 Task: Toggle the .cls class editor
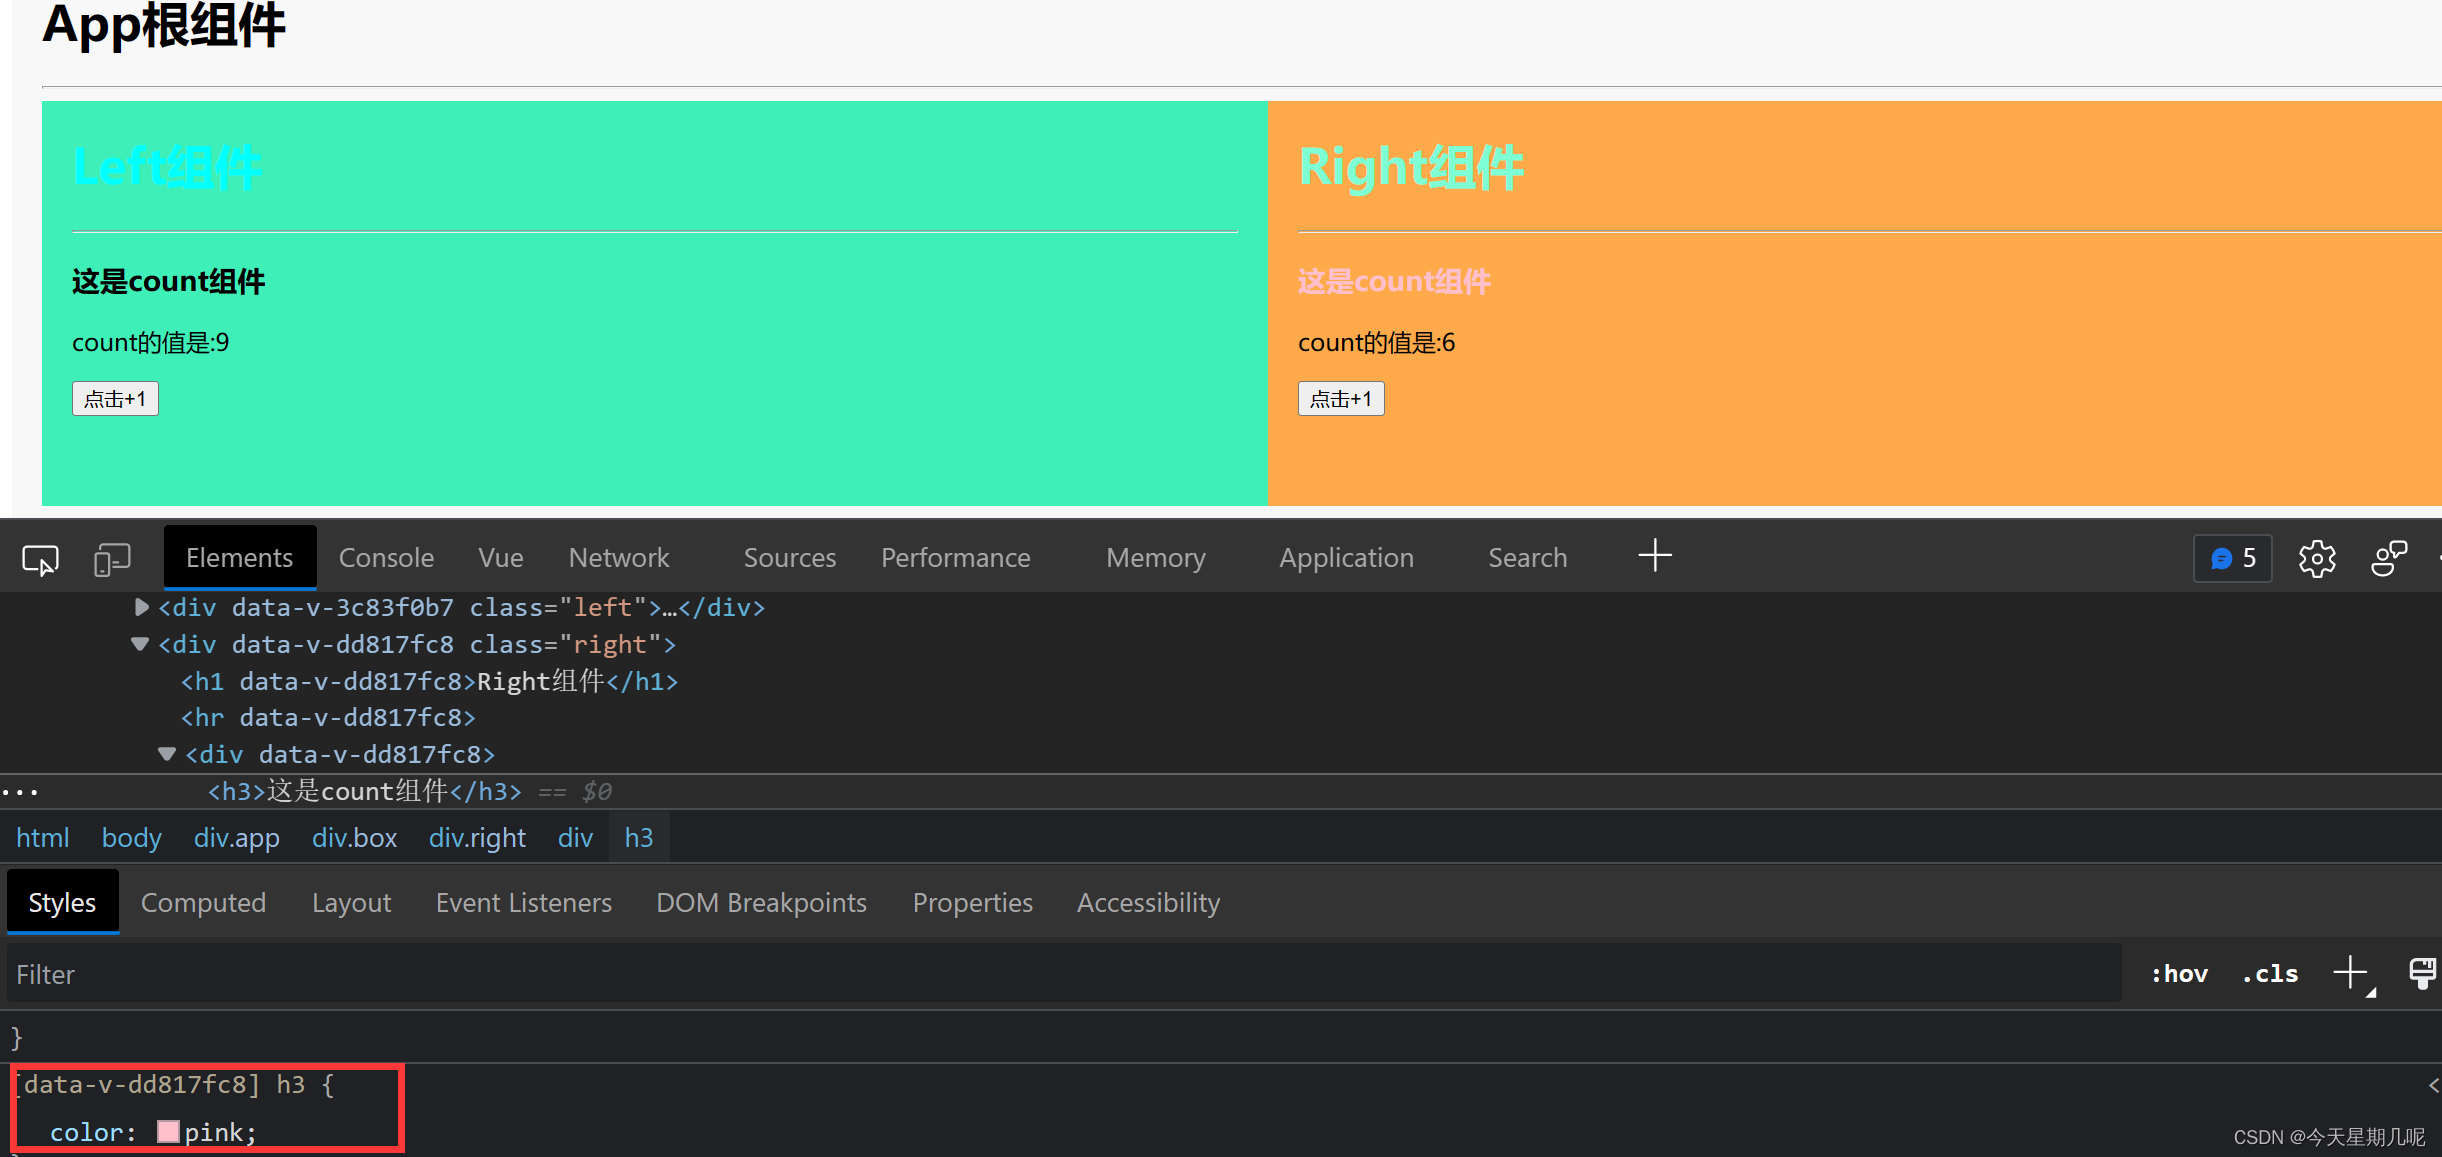(x=2268, y=973)
